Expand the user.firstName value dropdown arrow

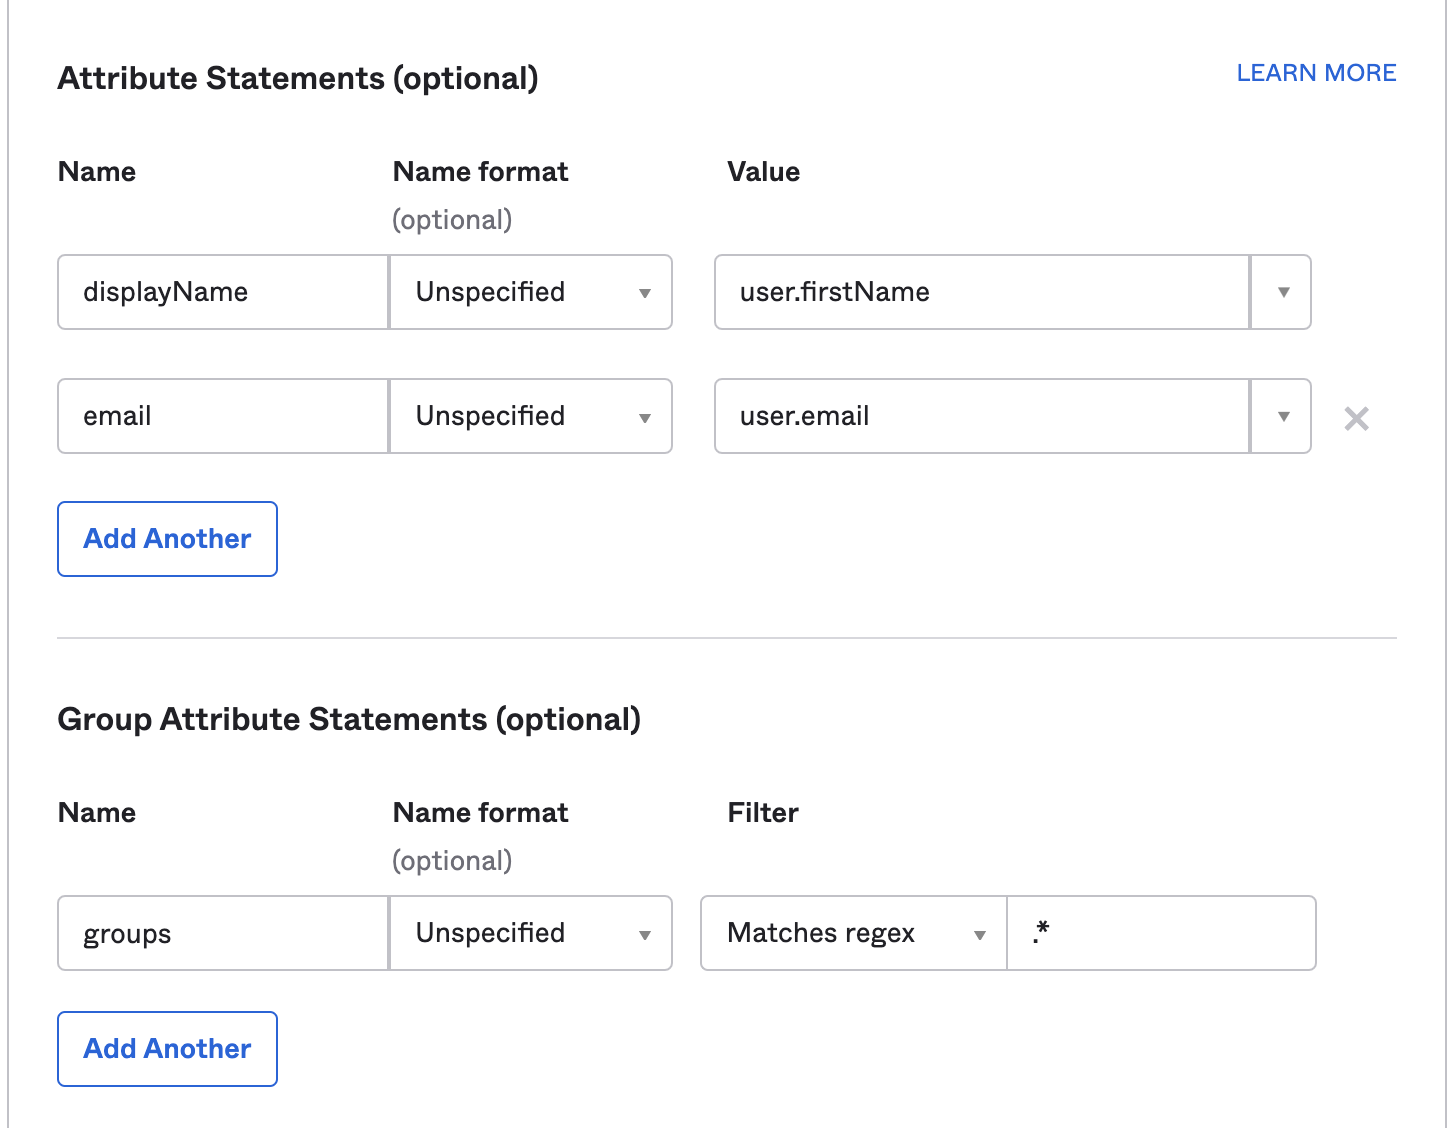(x=1282, y=292)
